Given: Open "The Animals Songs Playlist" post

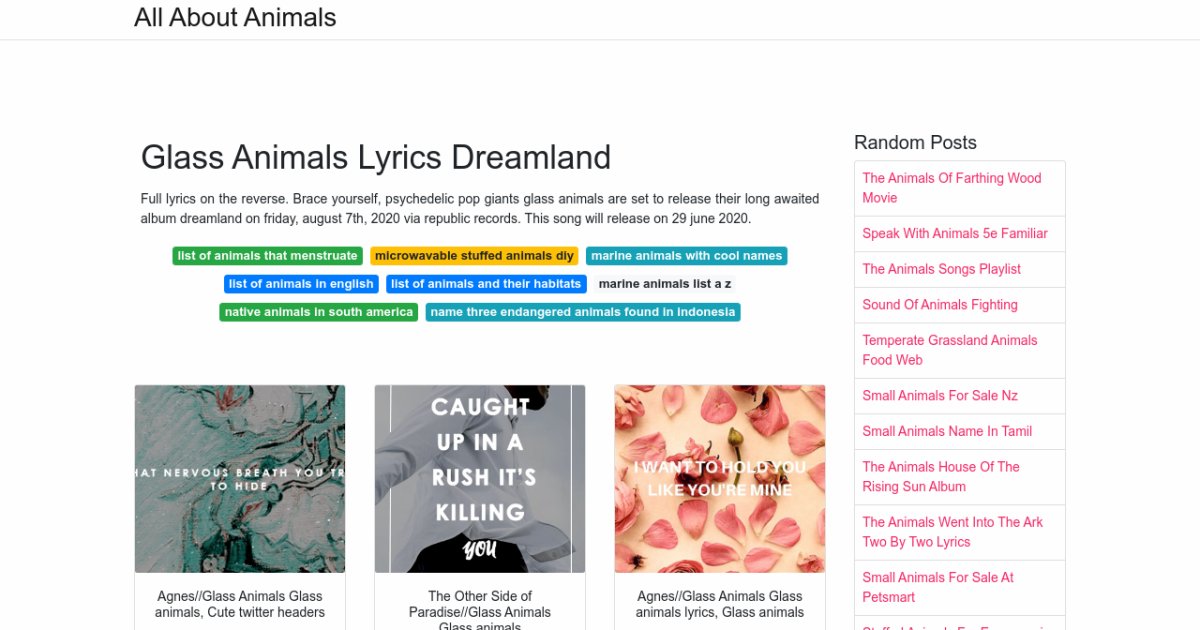Looking at the screenshot, I should click(941, 269).
